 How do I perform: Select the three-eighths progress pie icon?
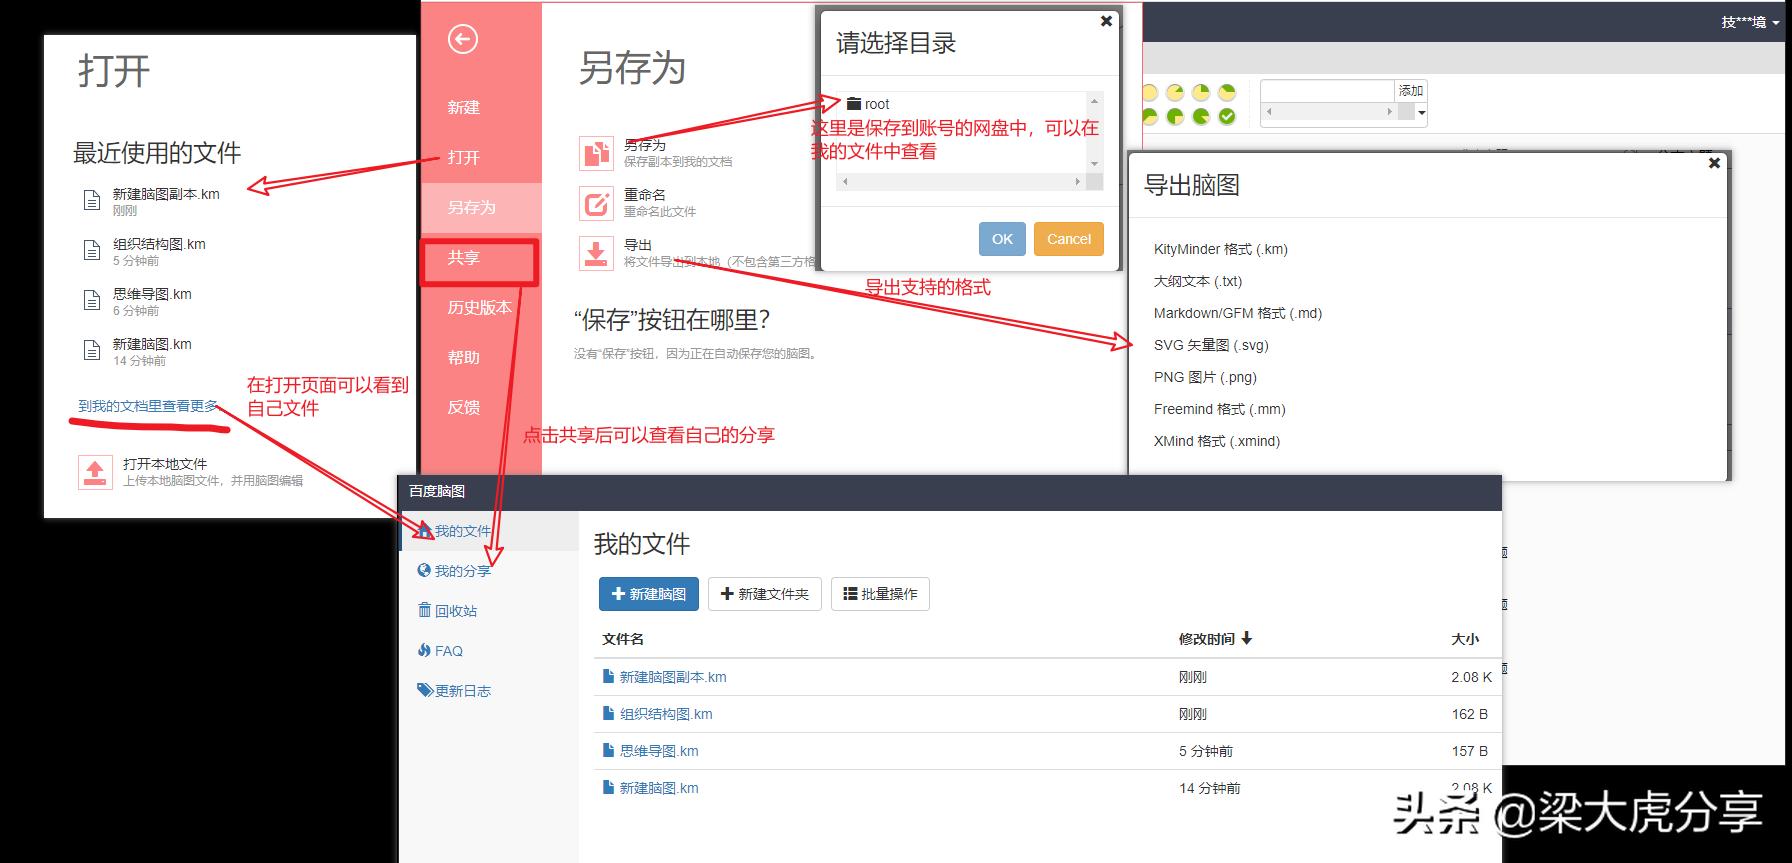[x=1227, y=92]
